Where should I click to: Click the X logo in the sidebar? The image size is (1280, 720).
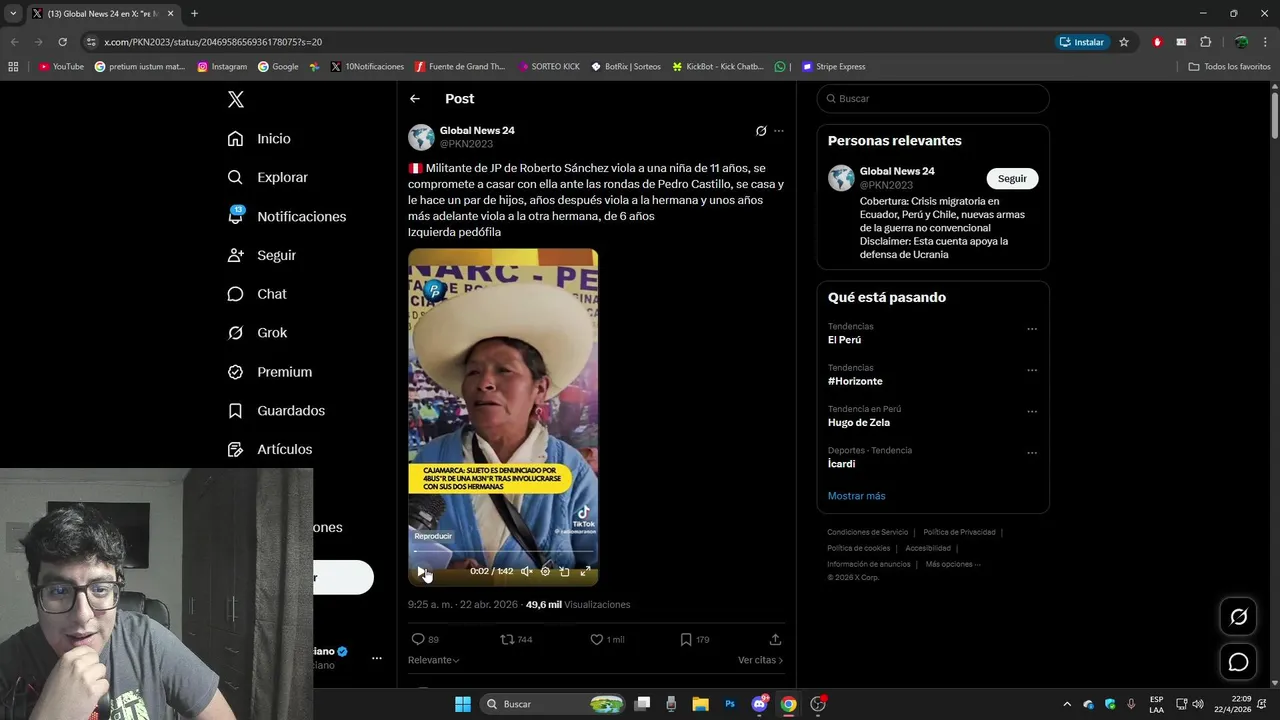coord(236,99)
